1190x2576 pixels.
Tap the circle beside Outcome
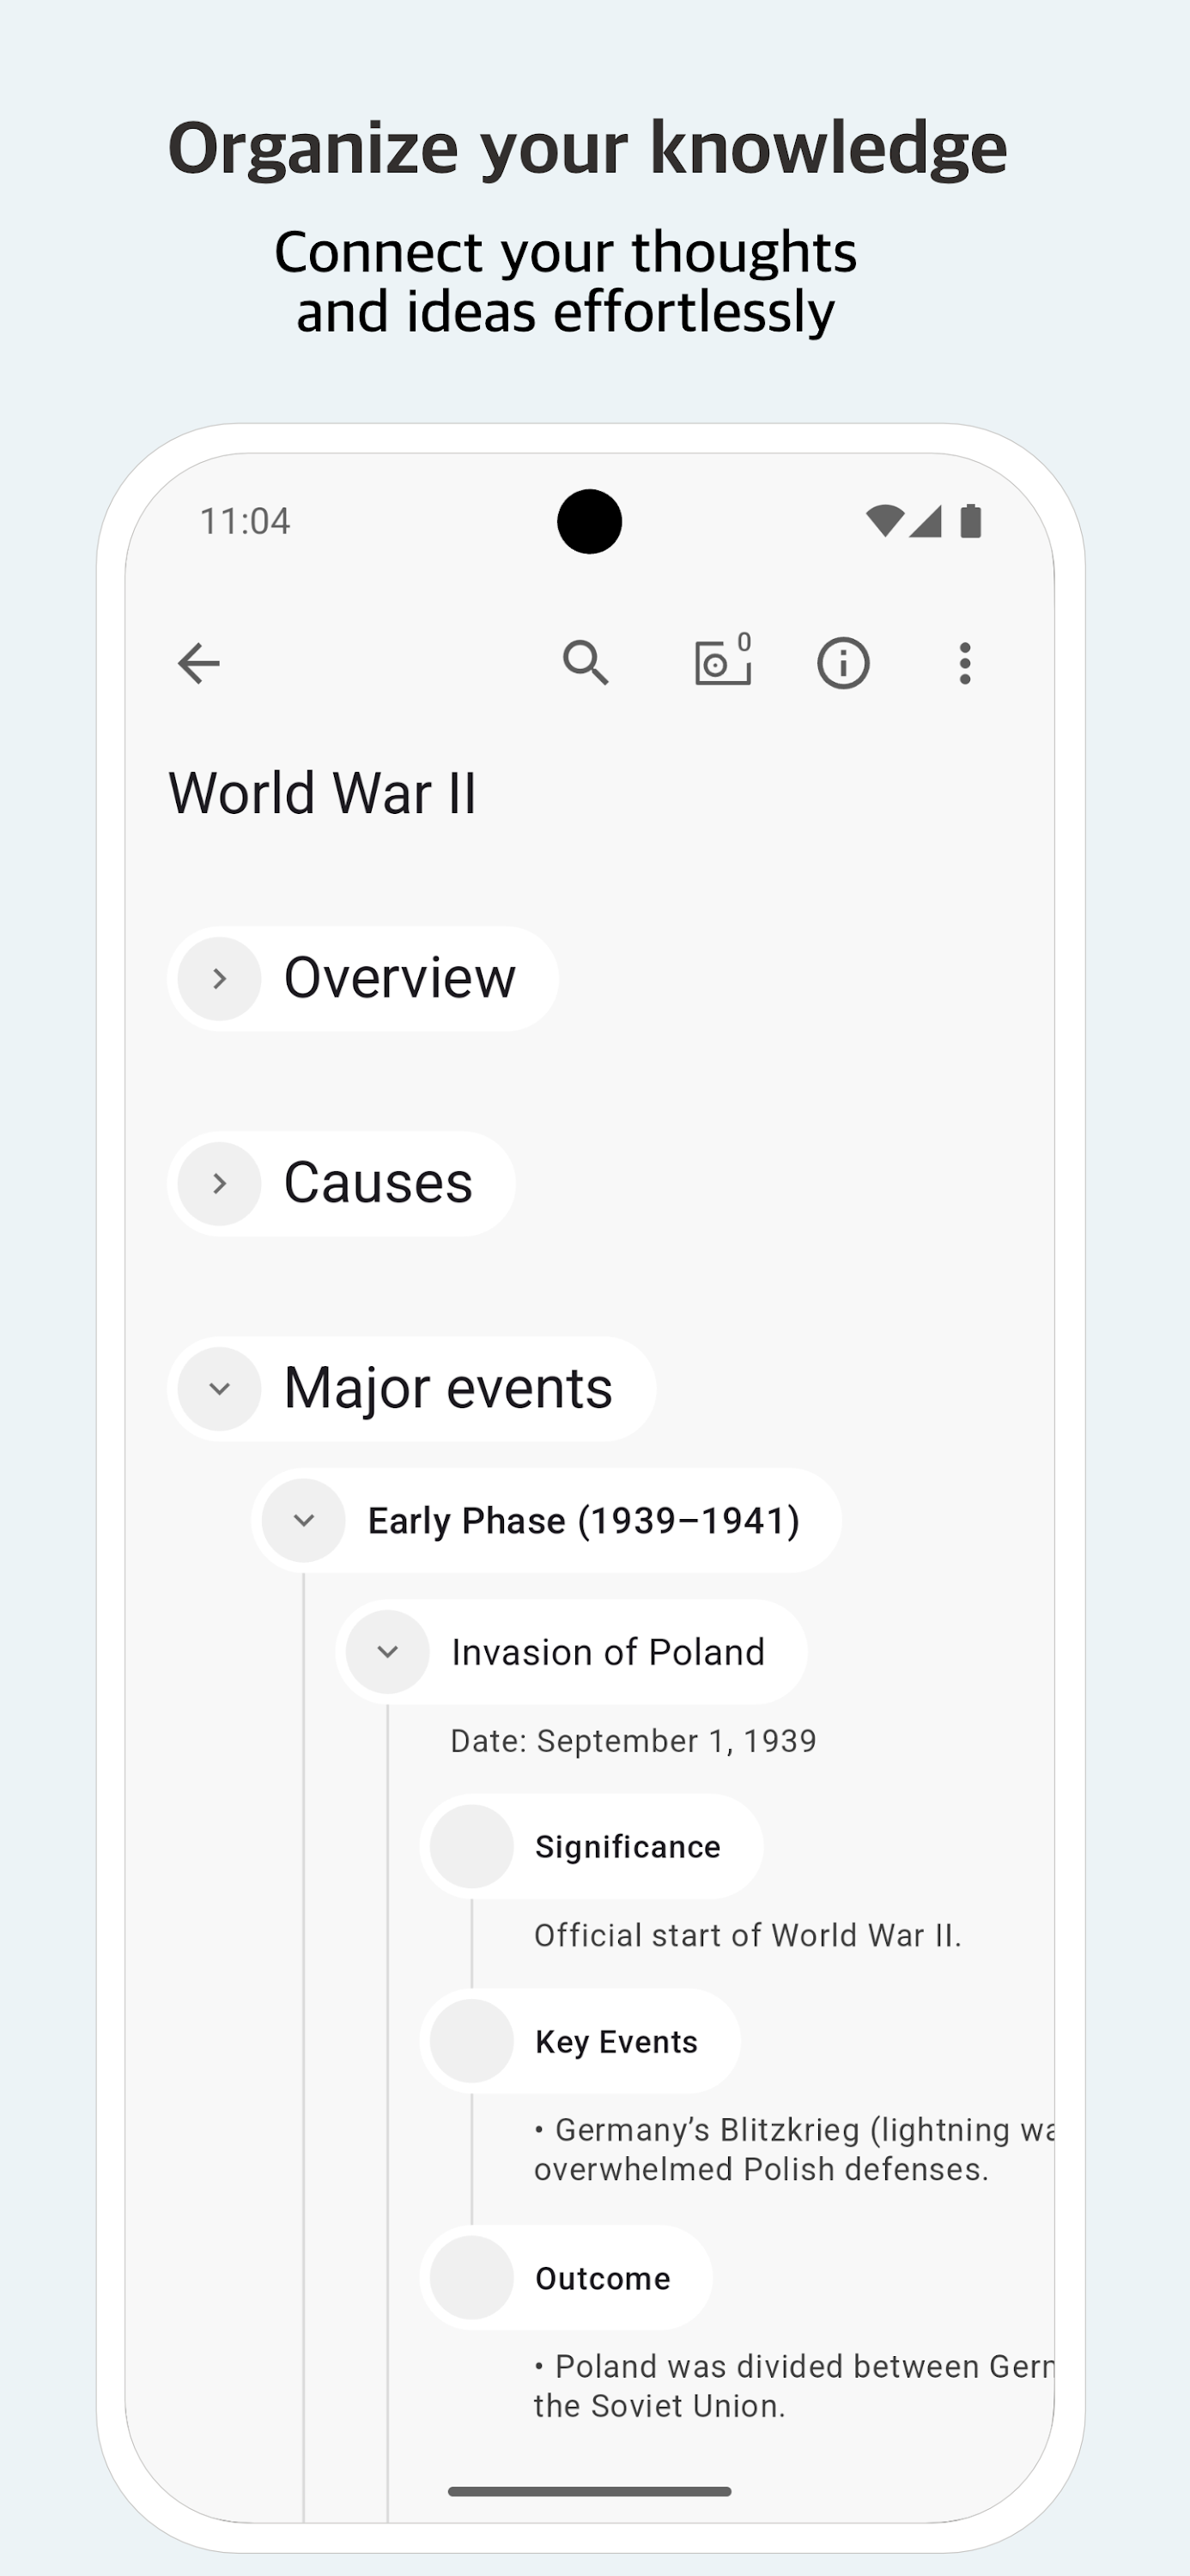pos(472,2278)
